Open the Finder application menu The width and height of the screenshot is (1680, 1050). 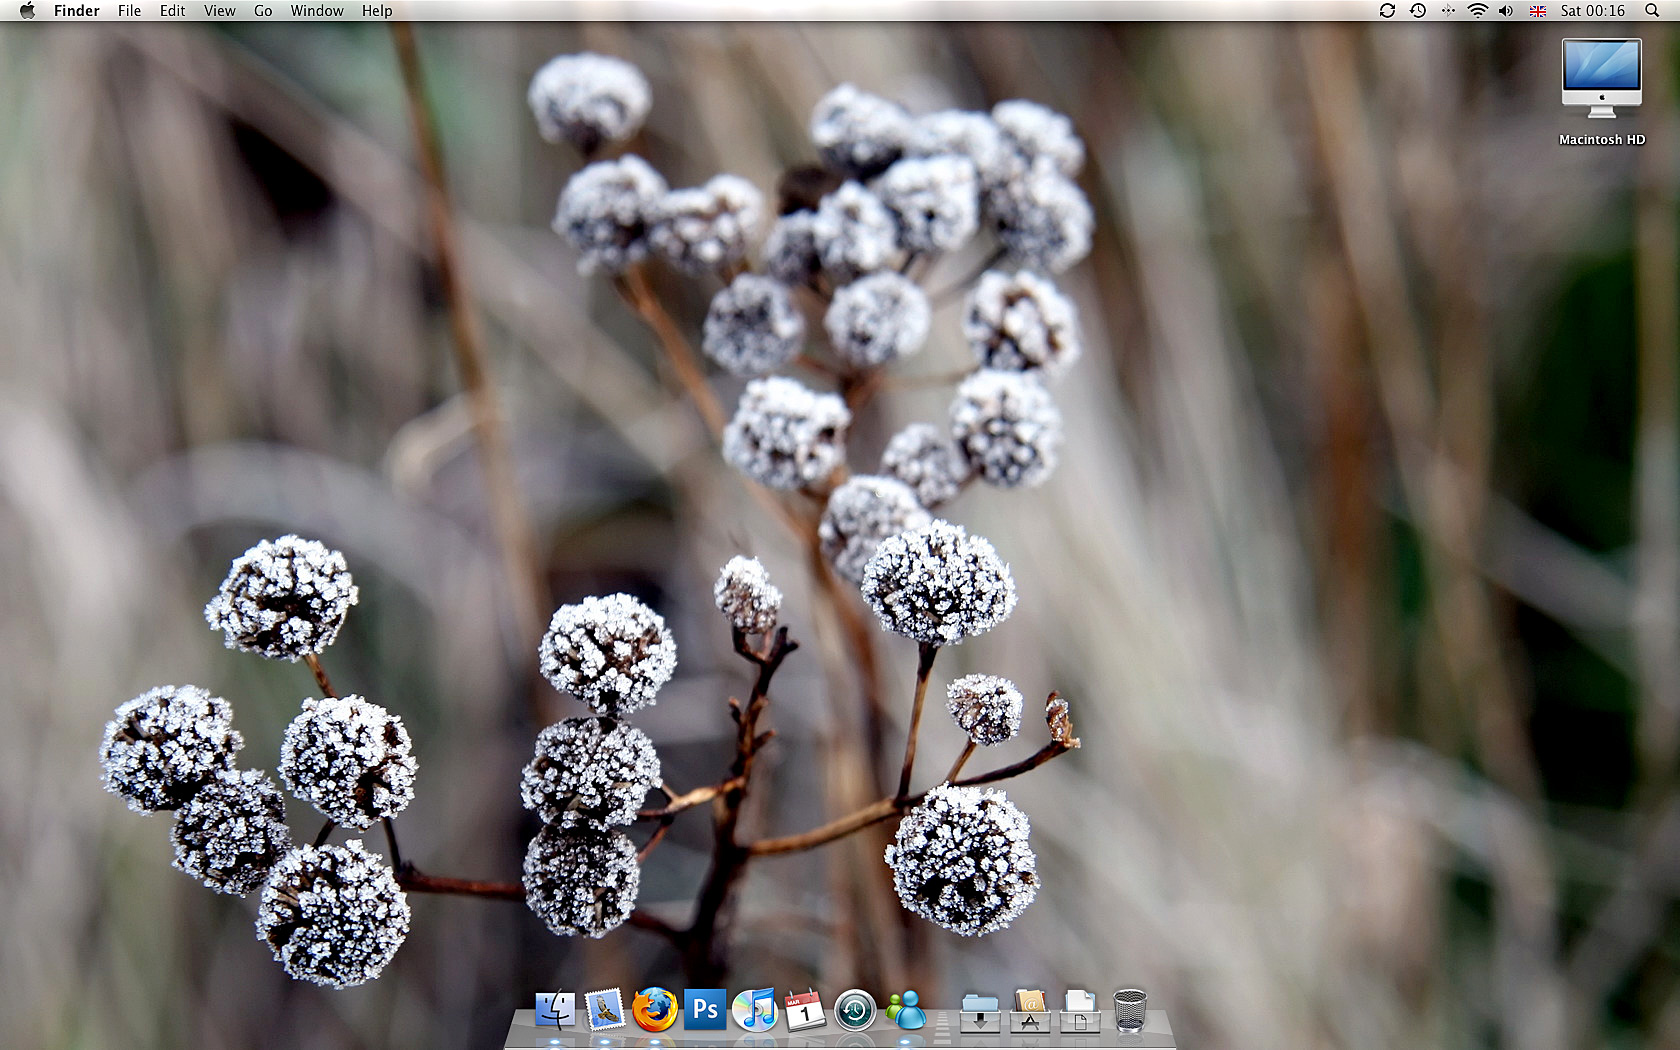pyautogui.click(x=76, y=11)
